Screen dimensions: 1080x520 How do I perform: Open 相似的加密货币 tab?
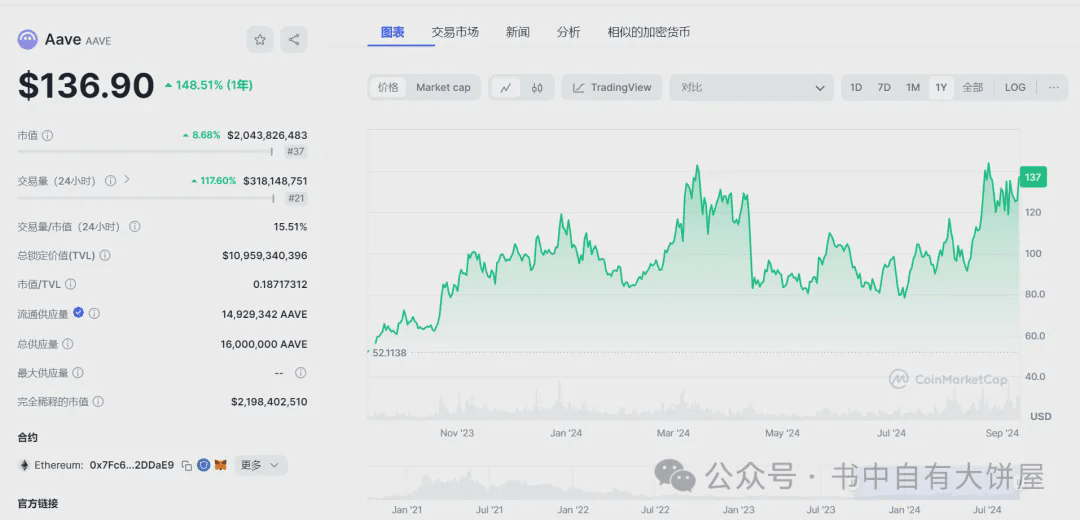(649, 32)
